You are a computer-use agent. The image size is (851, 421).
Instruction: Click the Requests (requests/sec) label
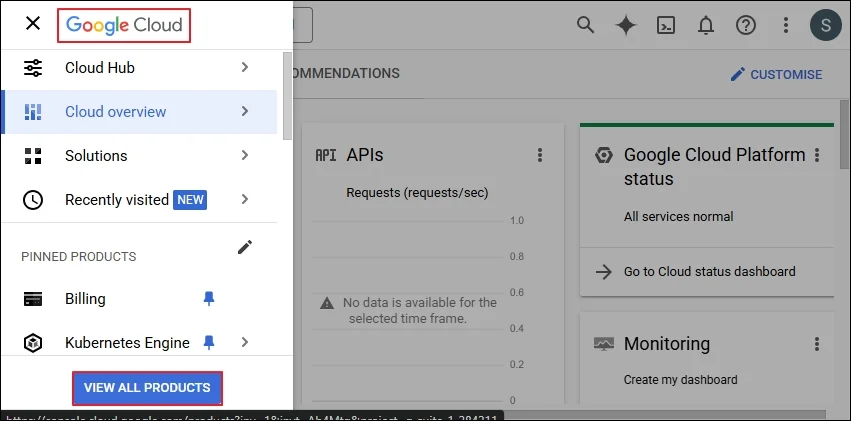tap(417, 193)
